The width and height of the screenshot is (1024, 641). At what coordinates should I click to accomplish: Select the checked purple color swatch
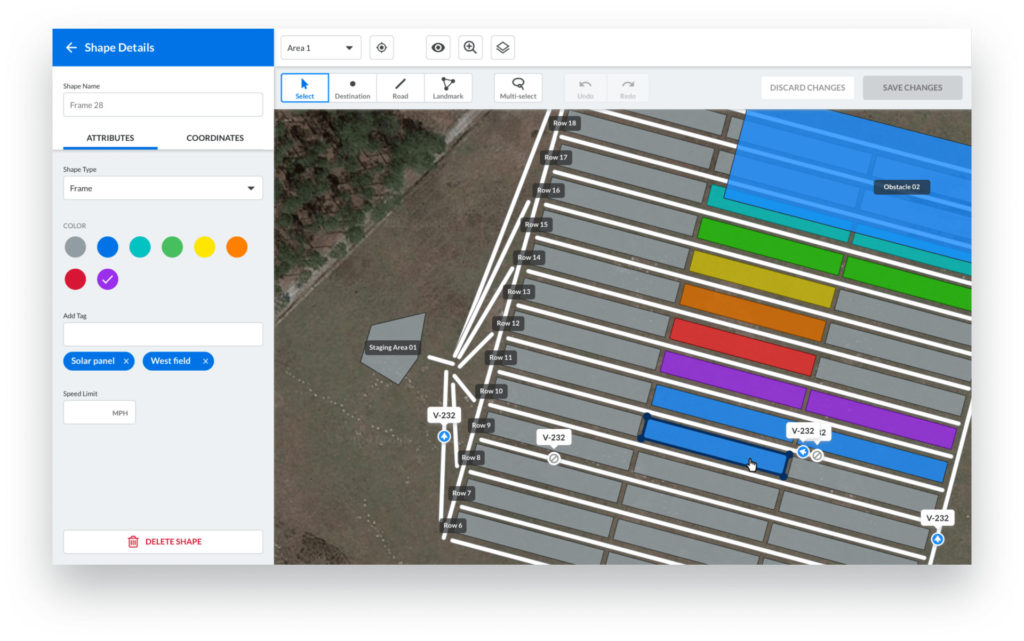point(108,279)
